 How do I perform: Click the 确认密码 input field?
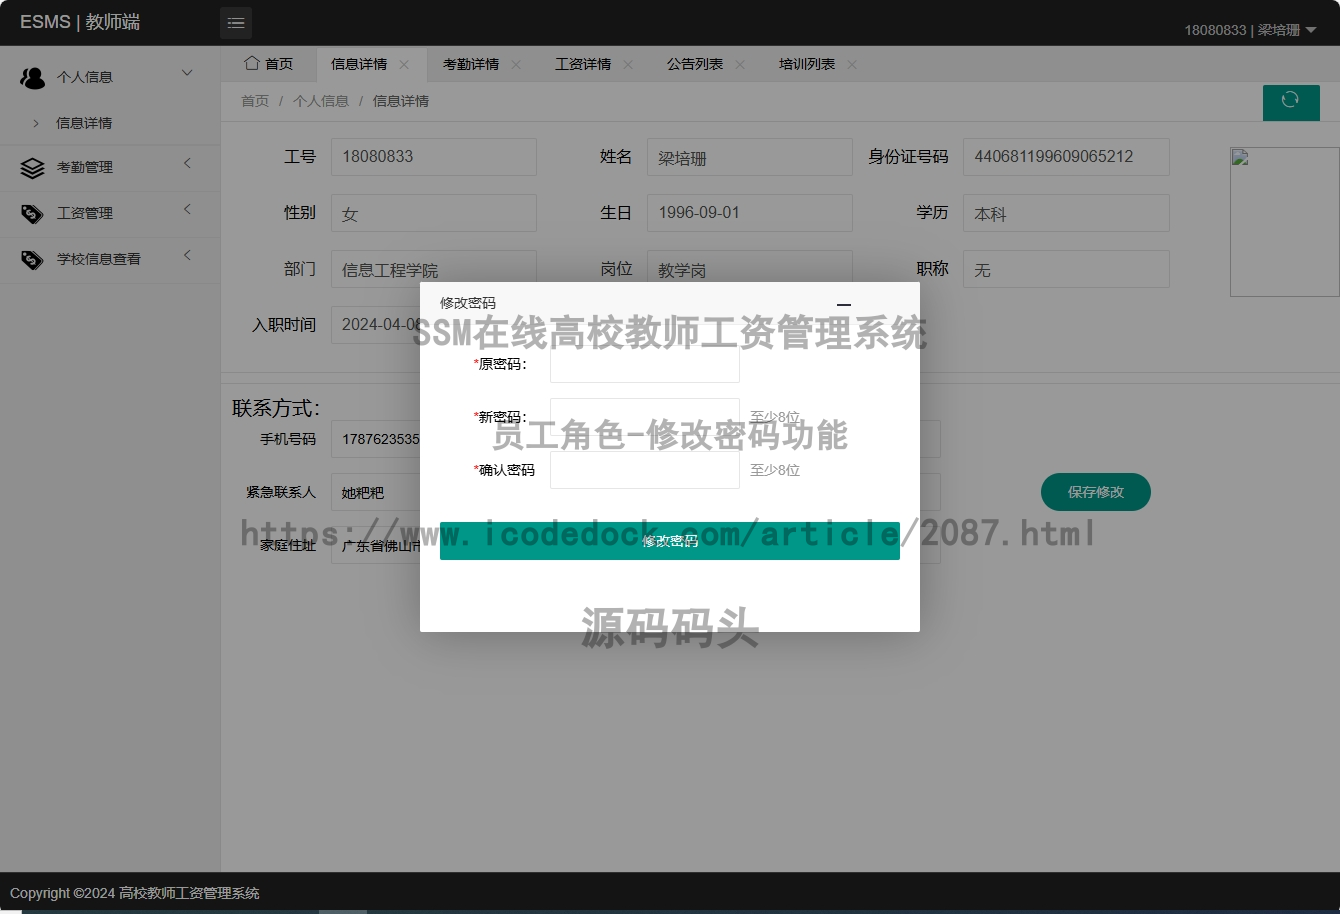[645, 470]
